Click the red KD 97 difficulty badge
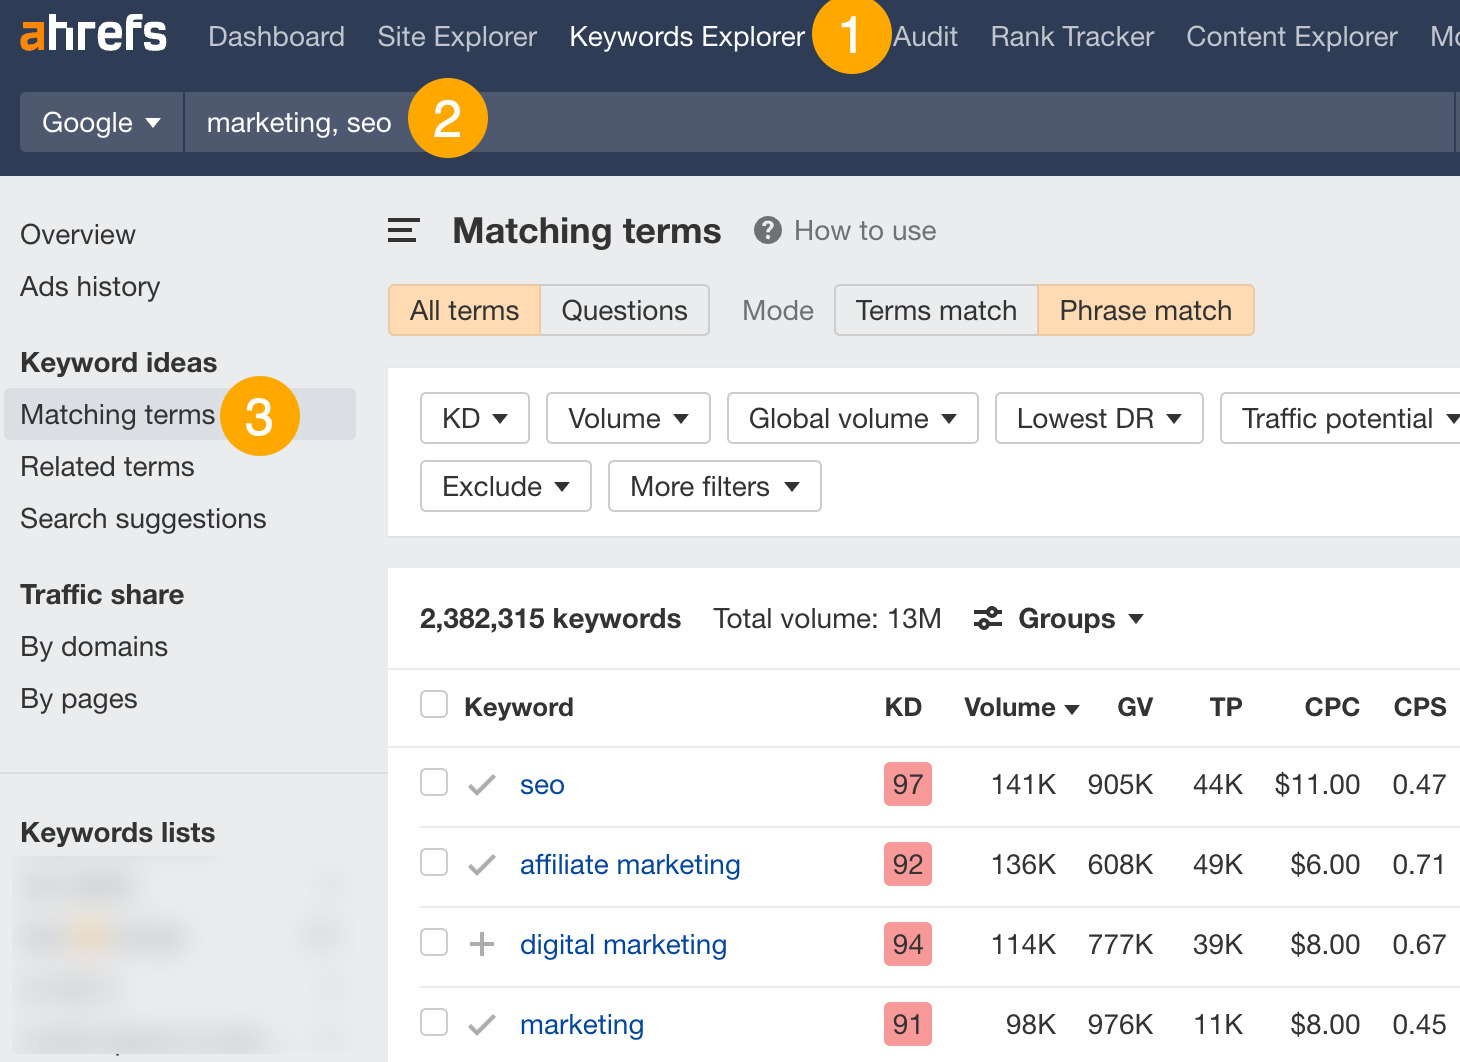 [906, 784]
